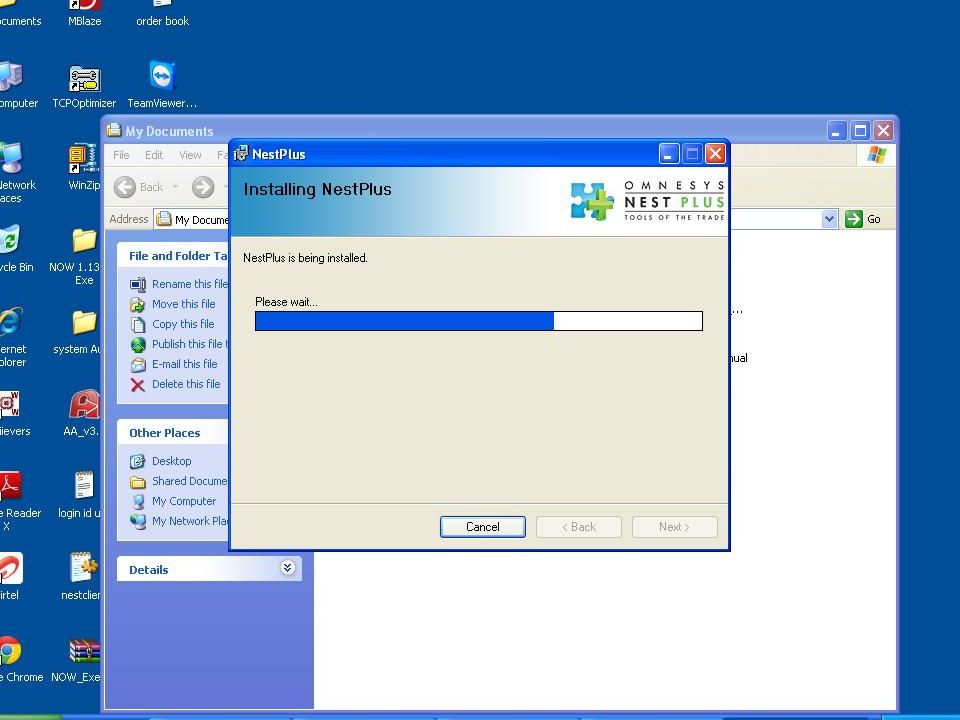Screen dimensions: 960x720
Task: Launch TeamViewer from the desktop
Action: click(x=162, y=86)
